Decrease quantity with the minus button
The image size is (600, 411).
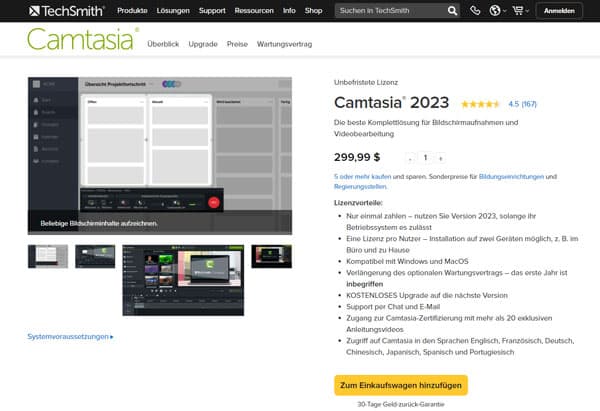[x=411, y=158]
